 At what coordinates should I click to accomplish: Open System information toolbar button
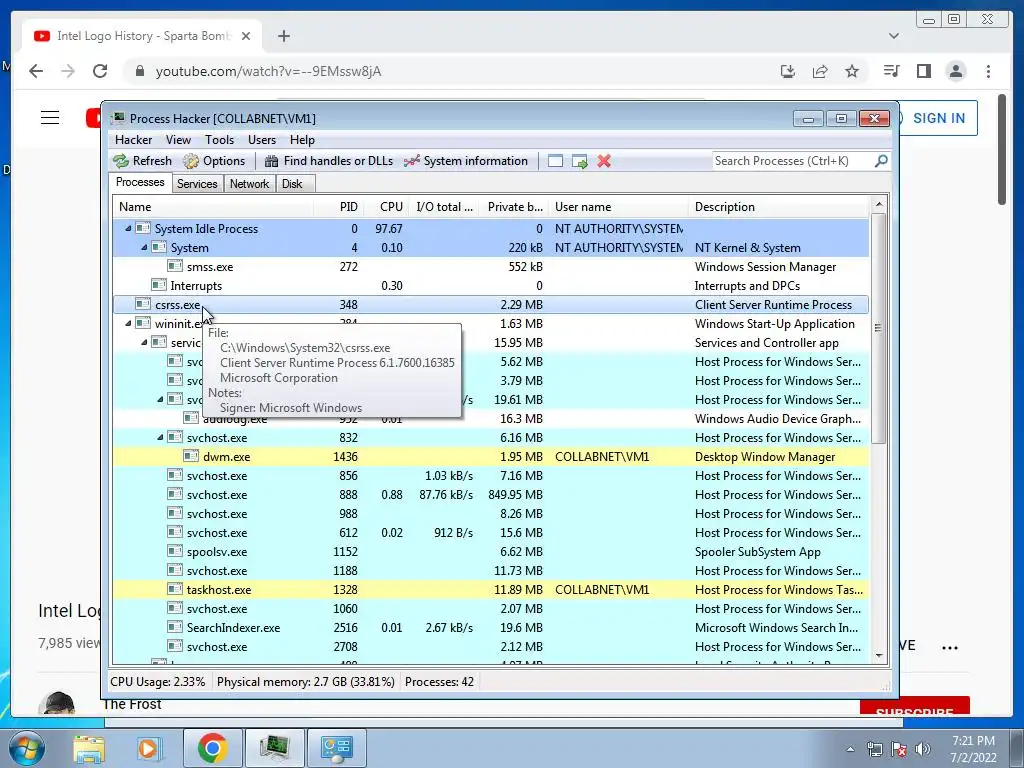point(466,161)
